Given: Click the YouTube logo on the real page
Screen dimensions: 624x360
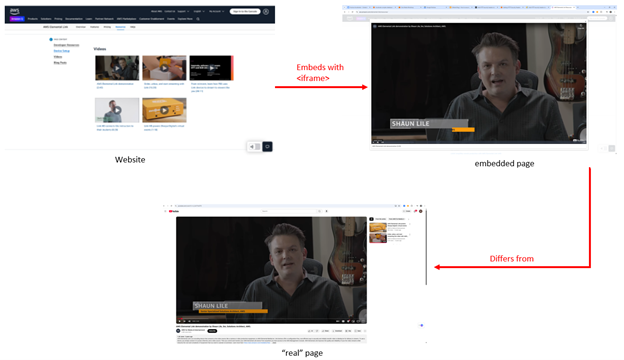Looking at the screenshot, I should click(174, 211).
